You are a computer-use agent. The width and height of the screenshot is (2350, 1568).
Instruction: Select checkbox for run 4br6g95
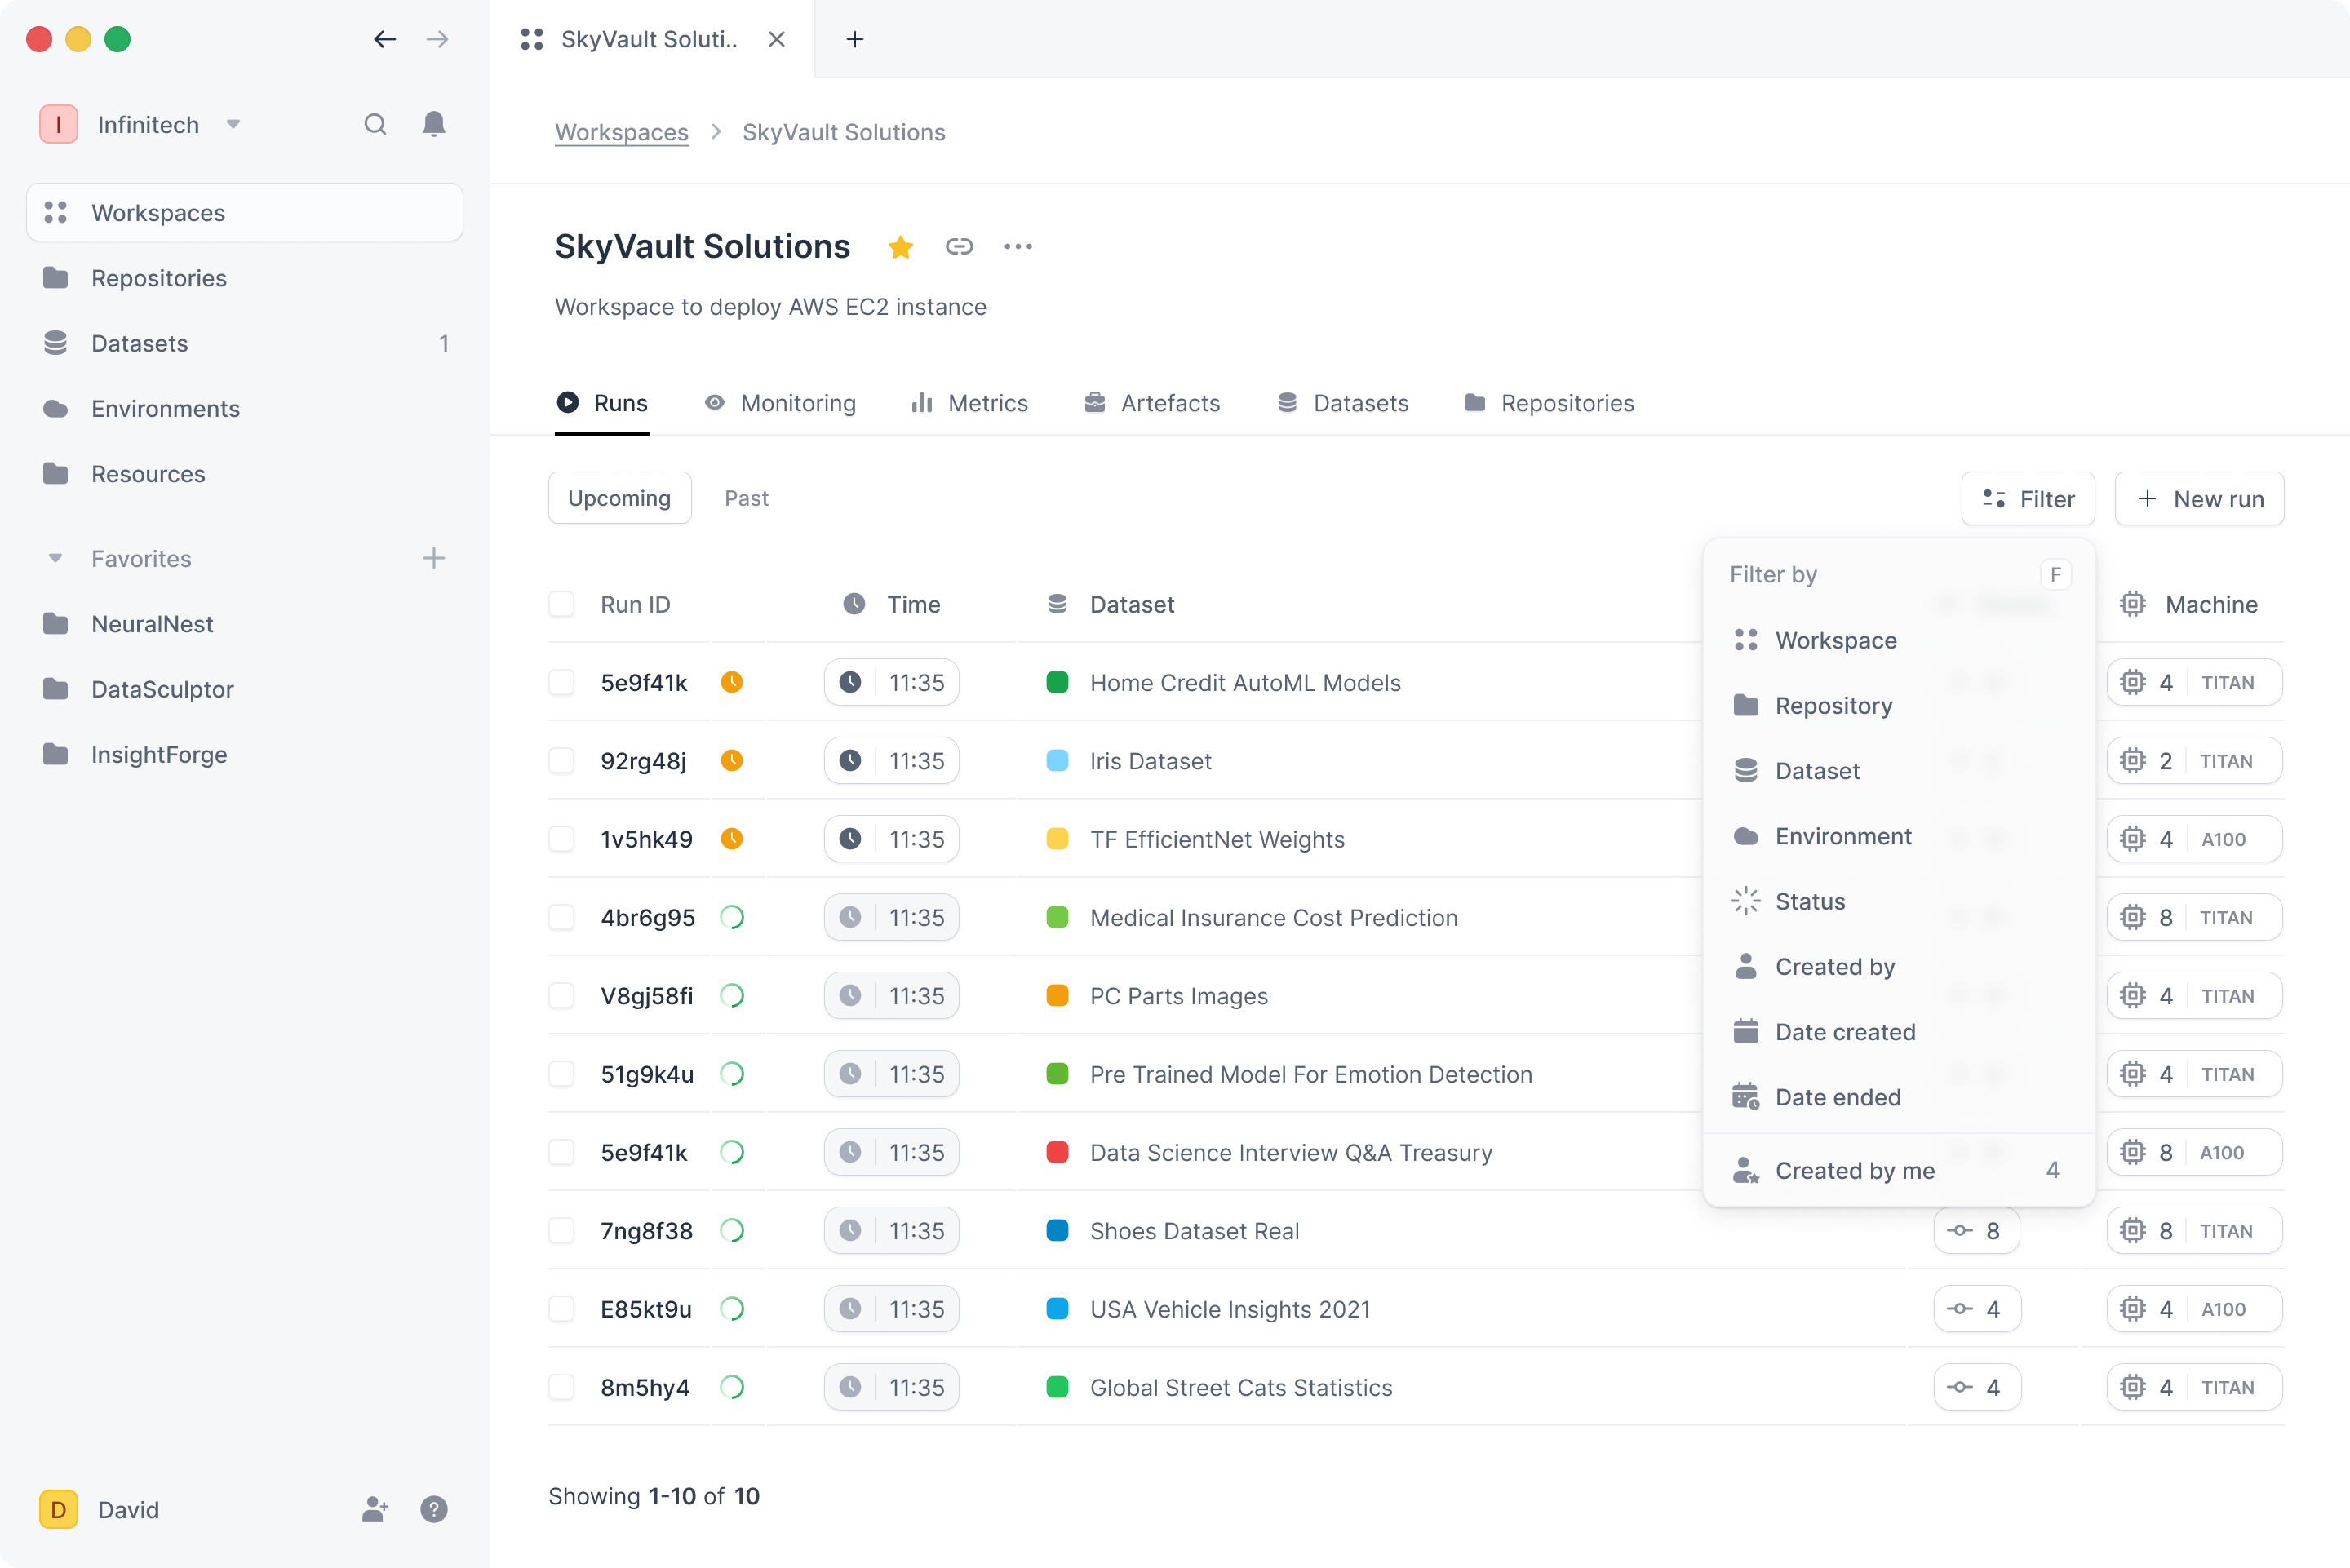562,917
